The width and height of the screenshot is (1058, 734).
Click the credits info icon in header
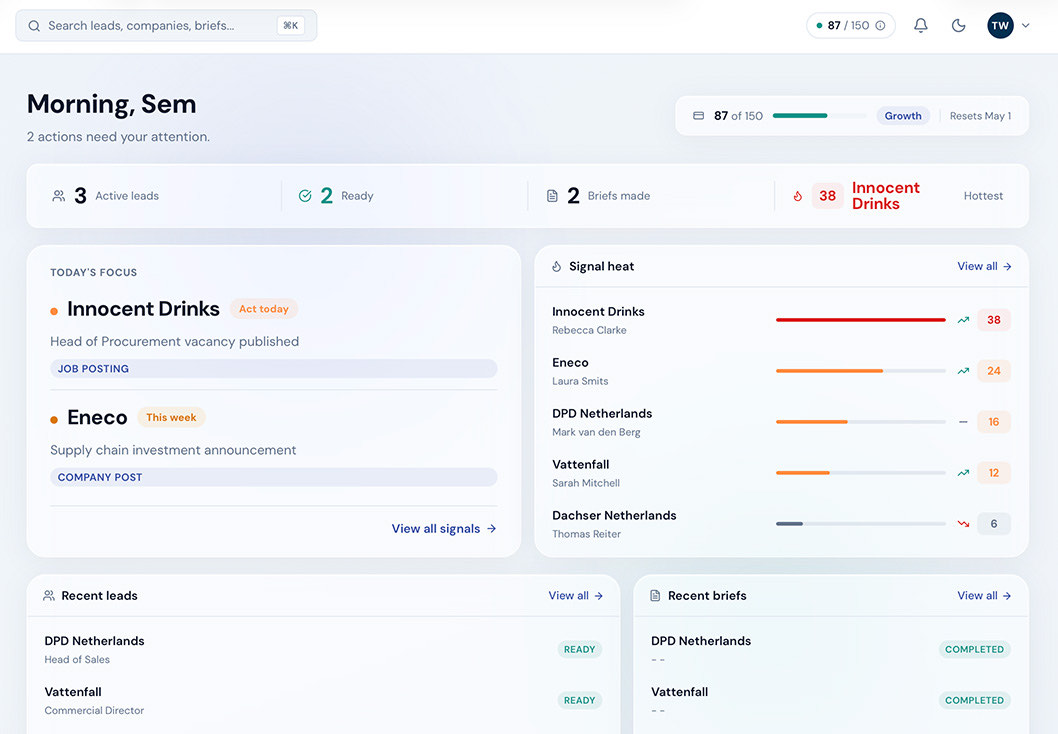coord(880,26)
